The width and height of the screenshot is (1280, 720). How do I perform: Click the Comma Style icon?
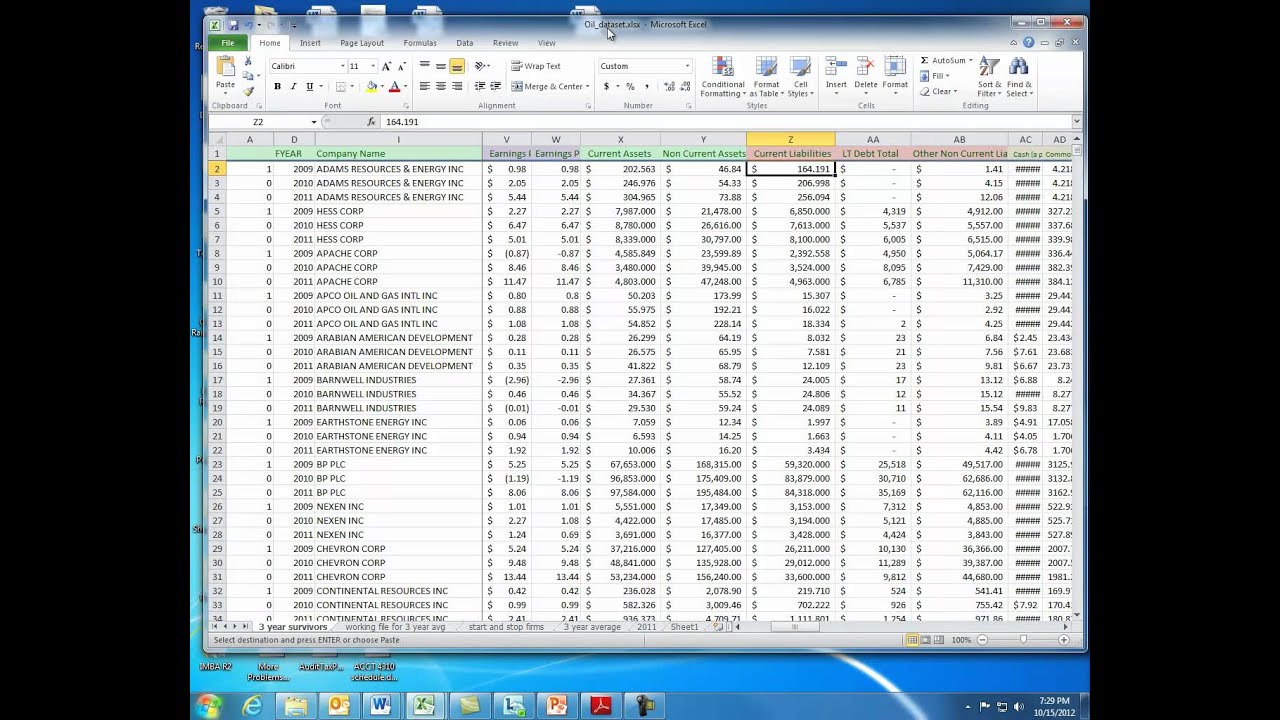click(646, 87)
